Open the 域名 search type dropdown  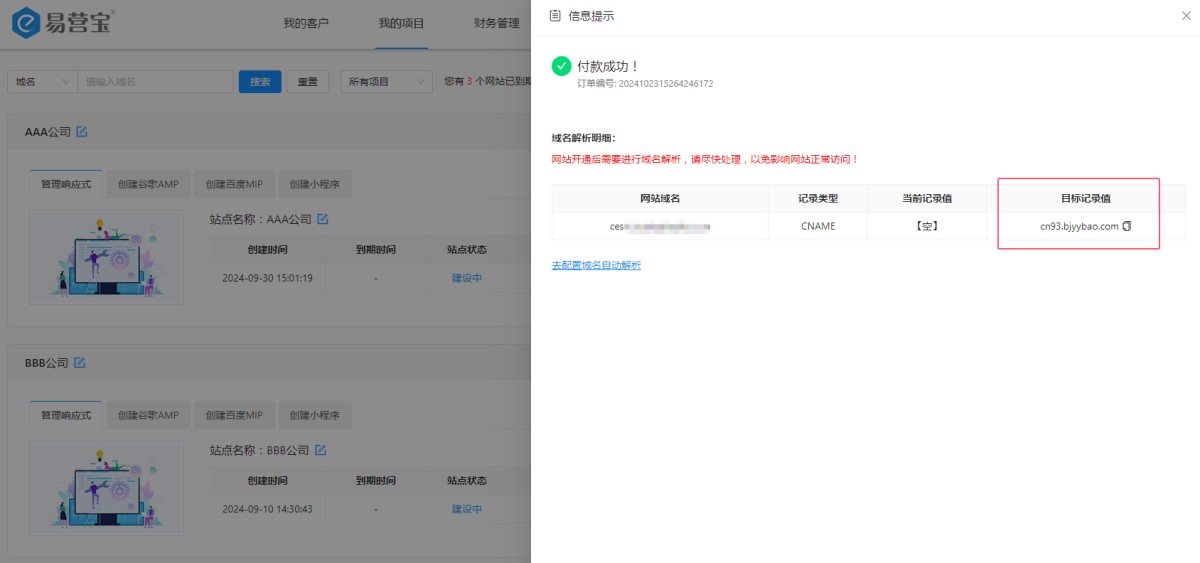[42, 82]
